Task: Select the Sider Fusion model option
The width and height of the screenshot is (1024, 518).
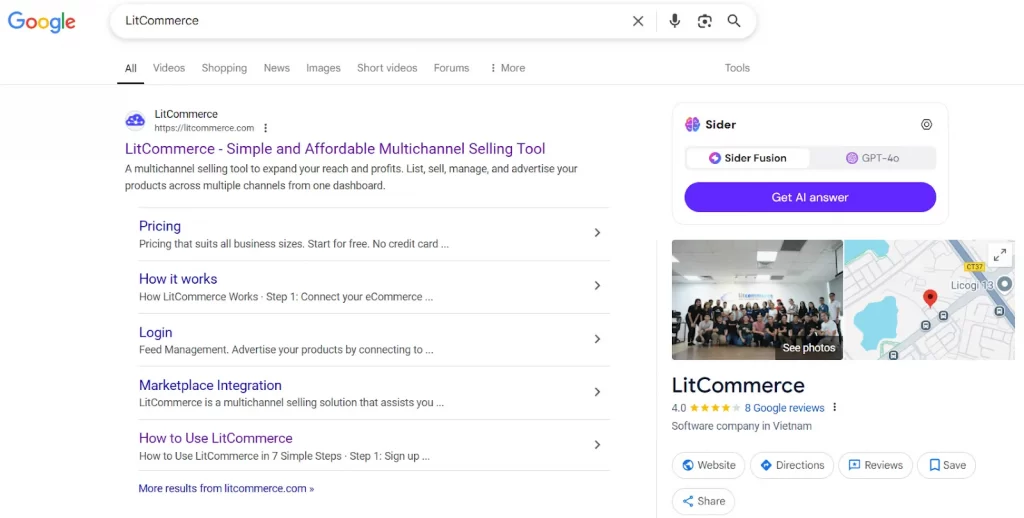Action: (748, 158)
